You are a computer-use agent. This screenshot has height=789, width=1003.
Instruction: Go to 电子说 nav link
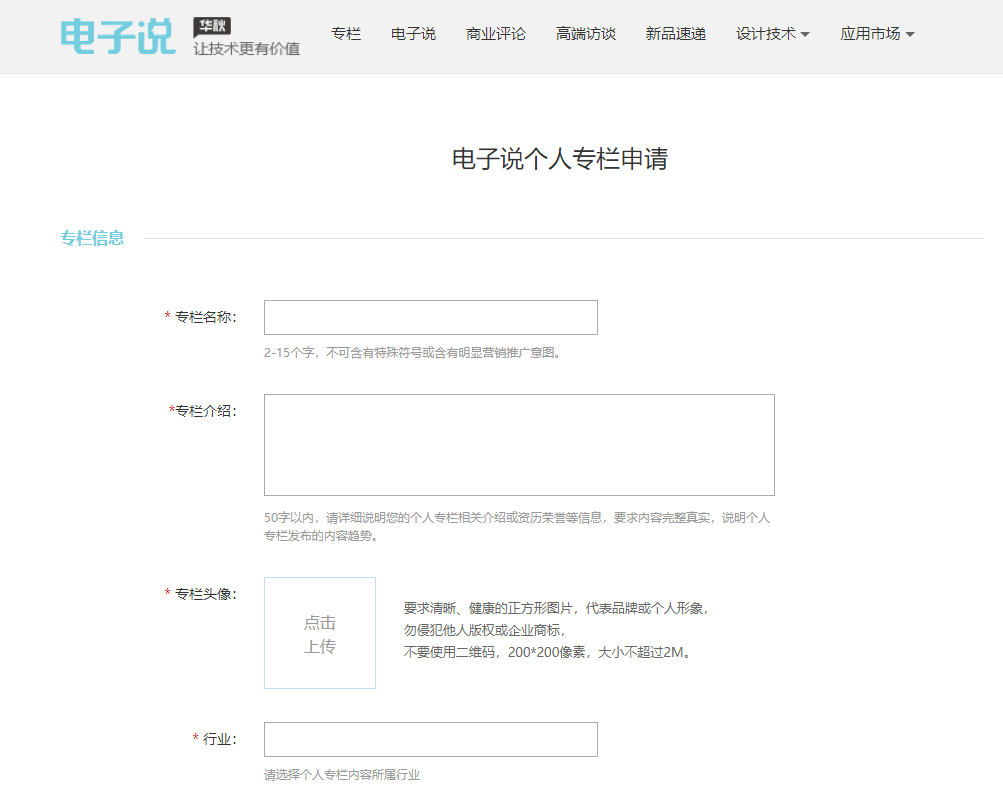(413, 33)
